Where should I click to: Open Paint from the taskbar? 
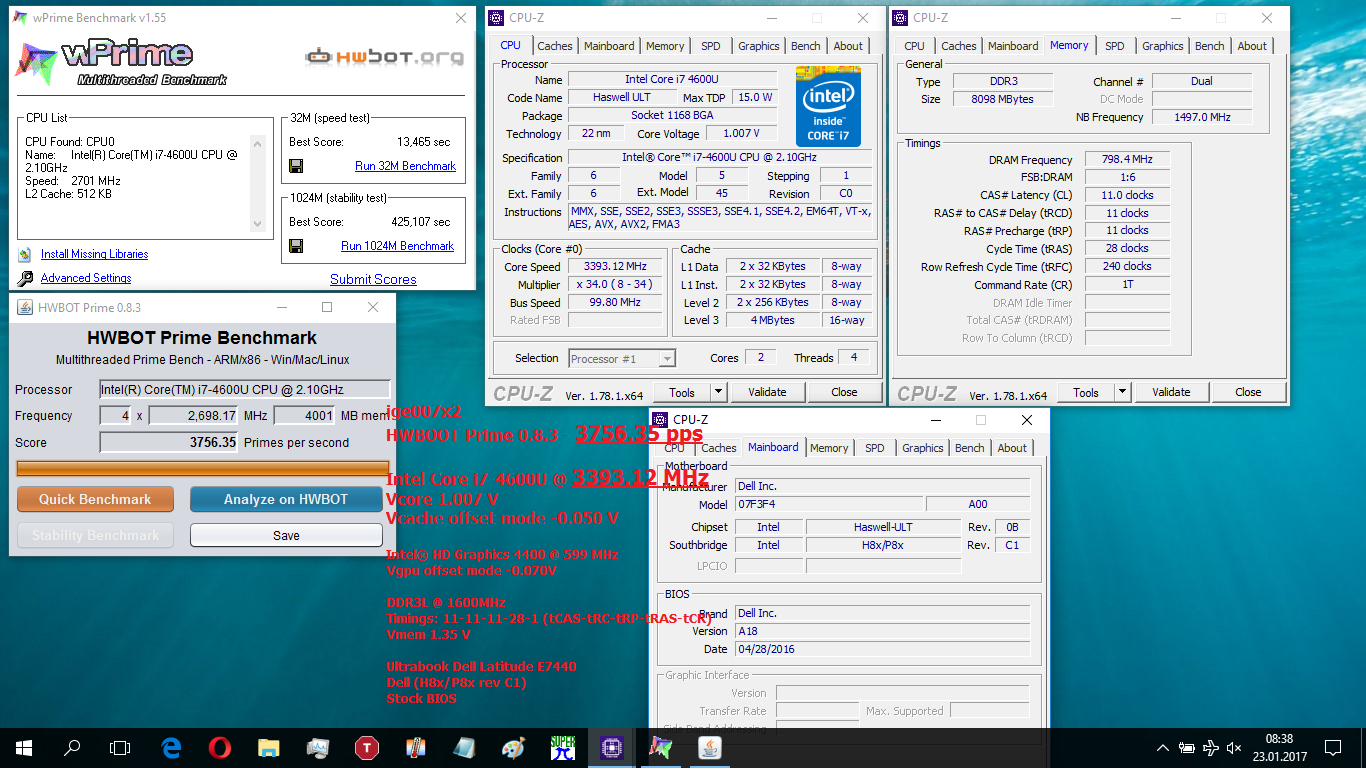pos(513,747)
